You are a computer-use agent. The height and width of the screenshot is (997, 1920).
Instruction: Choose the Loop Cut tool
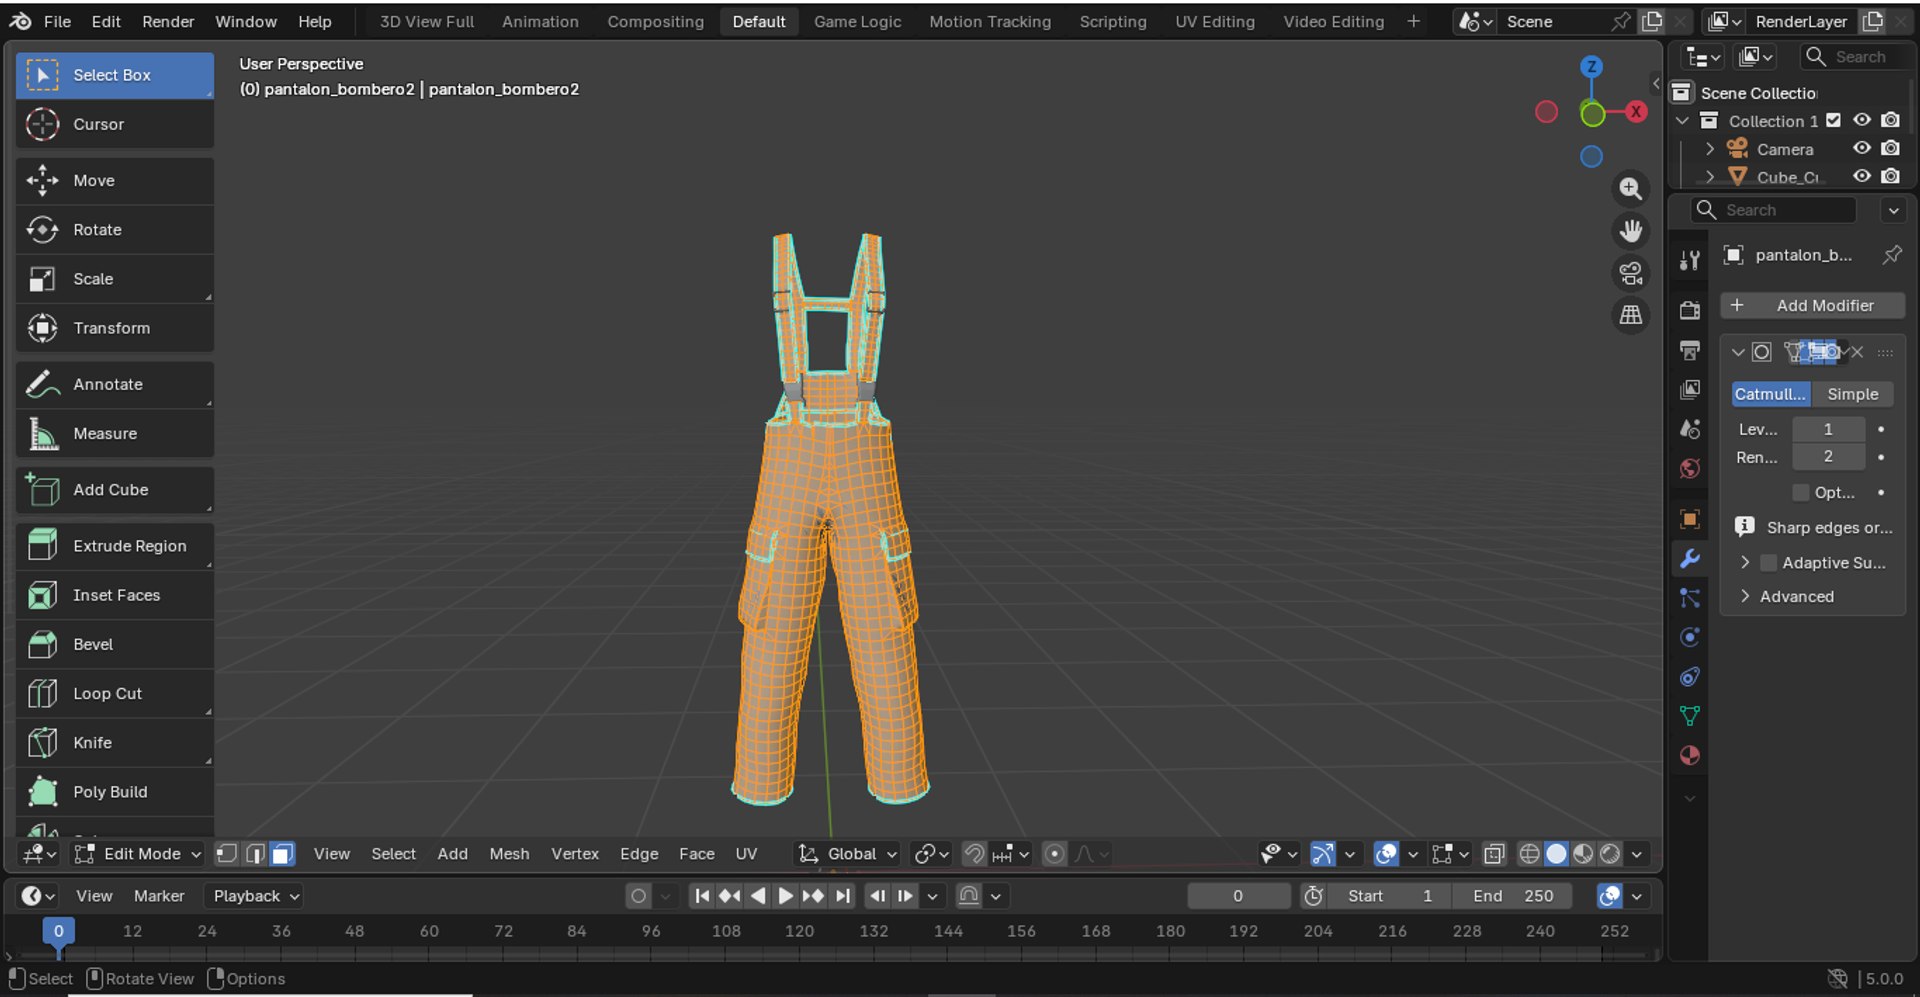tap(115, 693)
